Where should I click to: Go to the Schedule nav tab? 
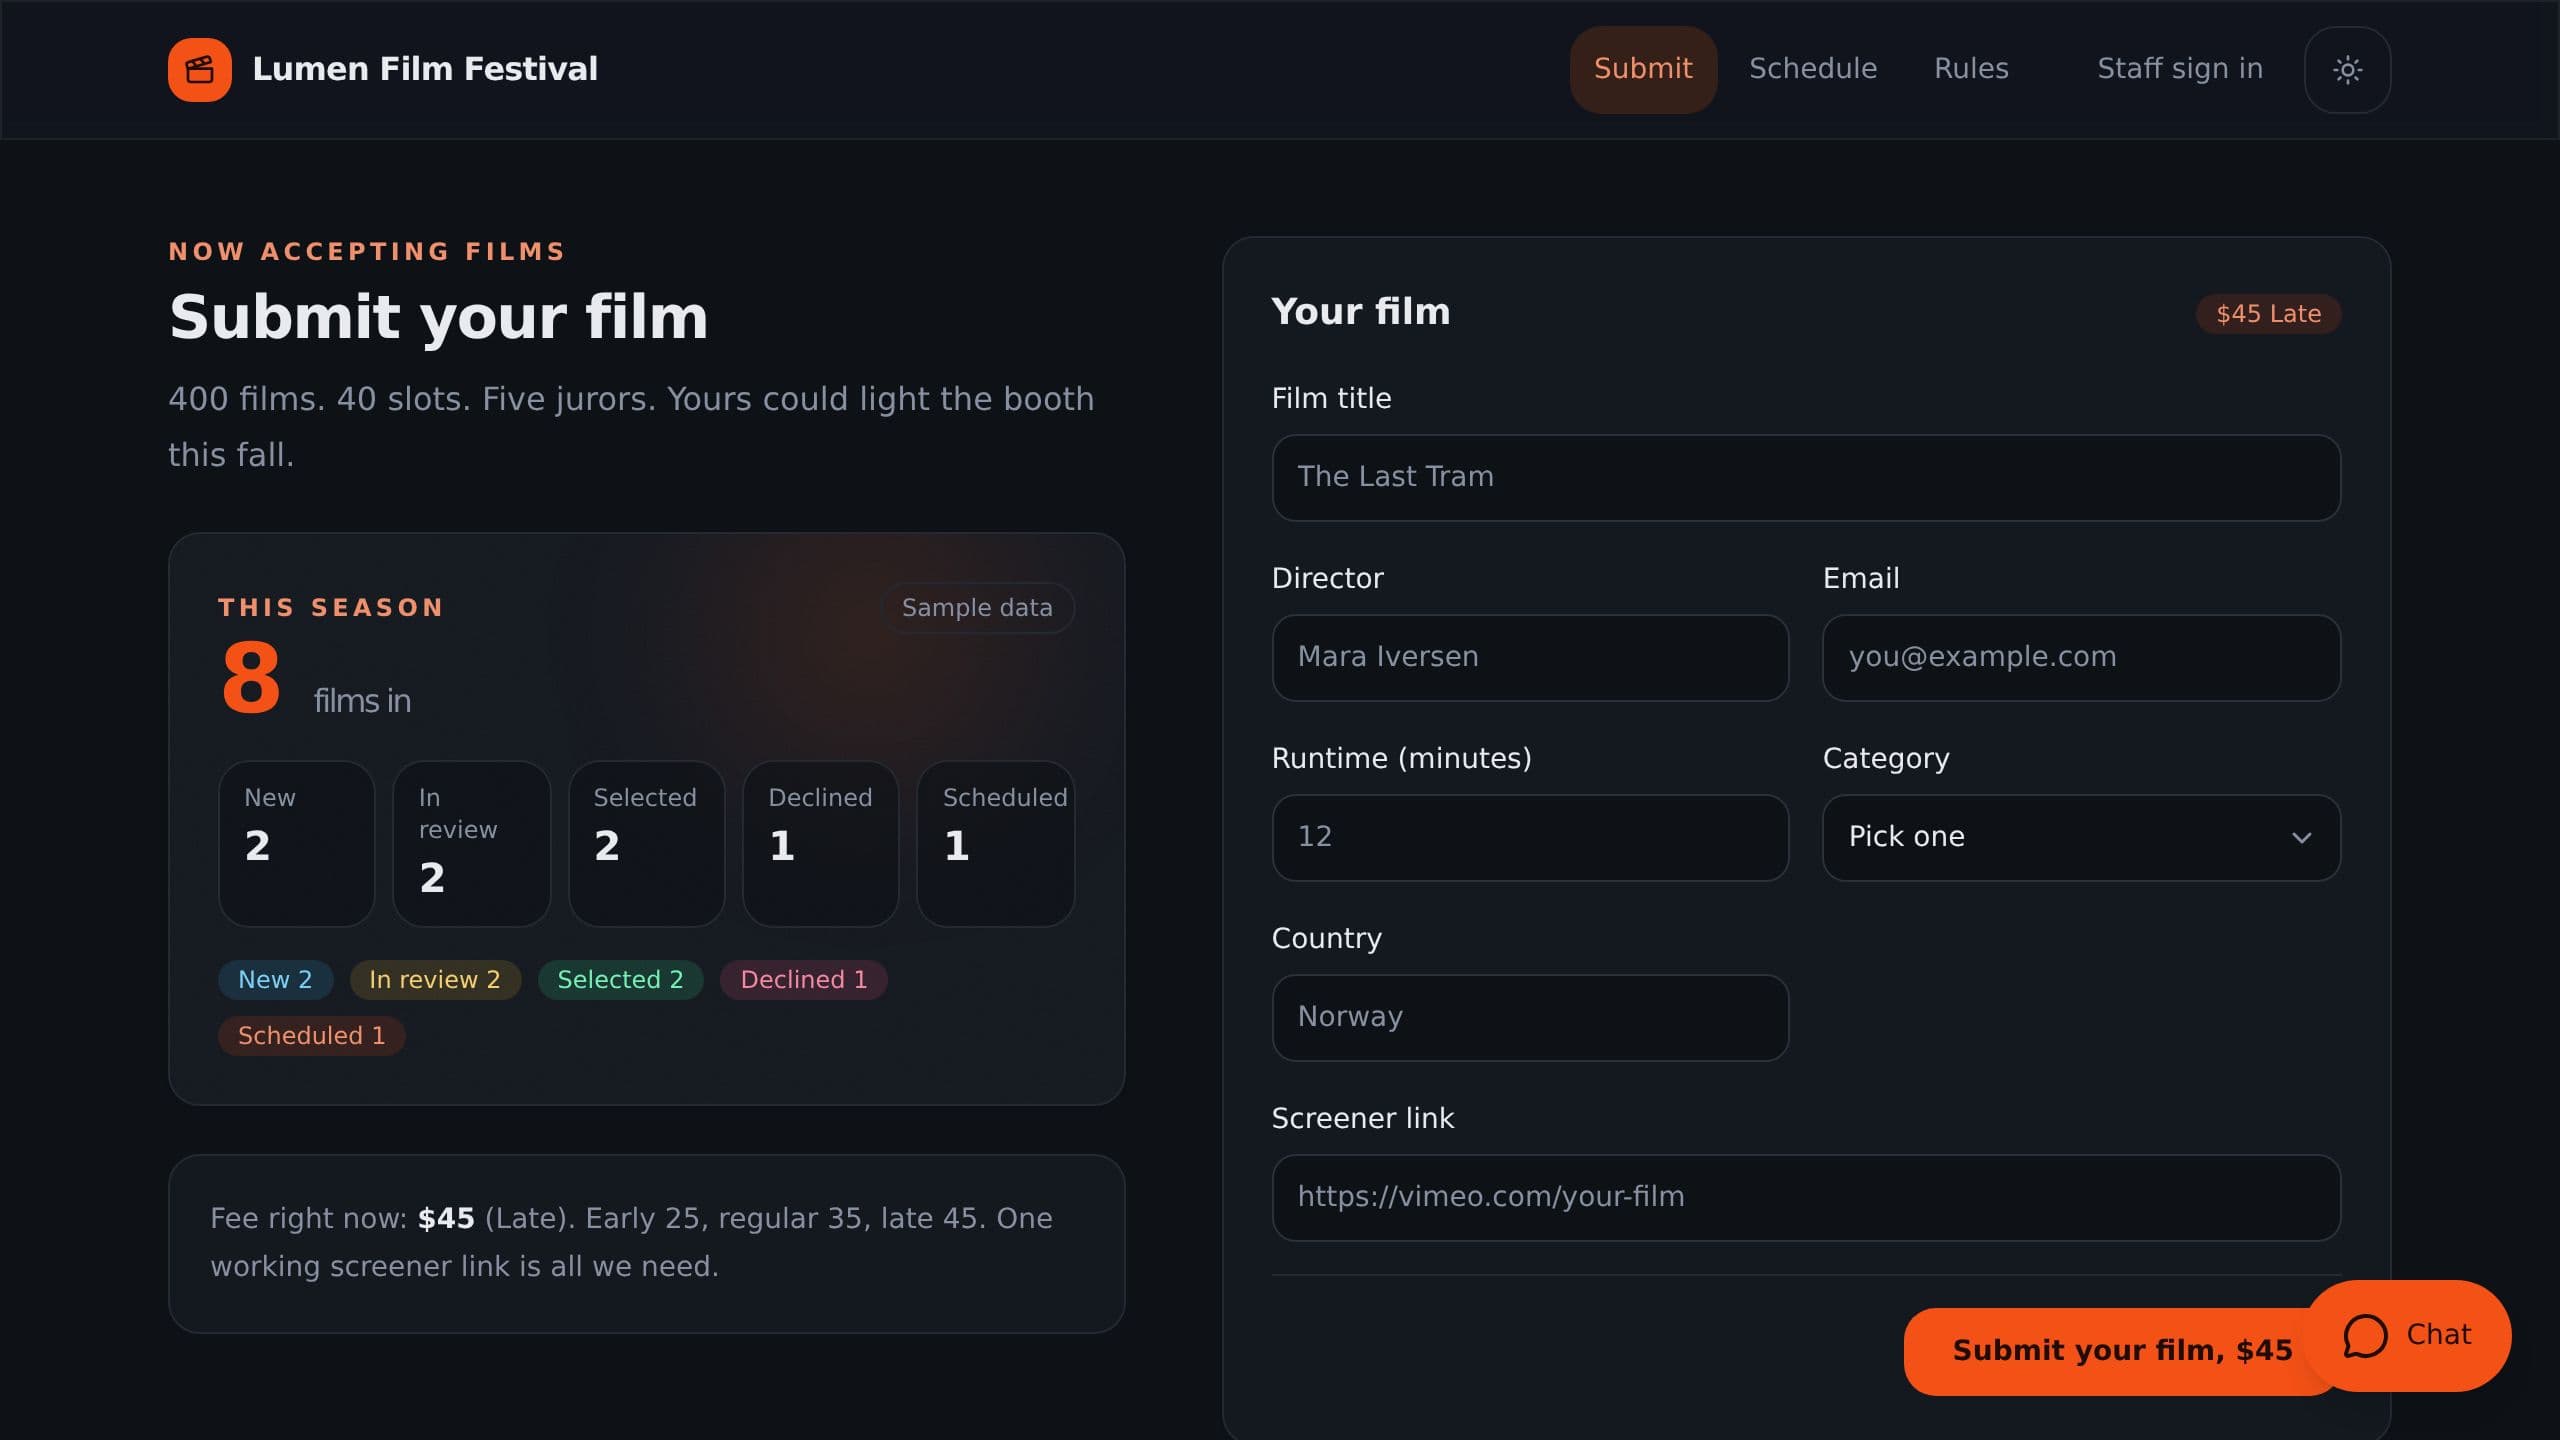pos(1813,69)
